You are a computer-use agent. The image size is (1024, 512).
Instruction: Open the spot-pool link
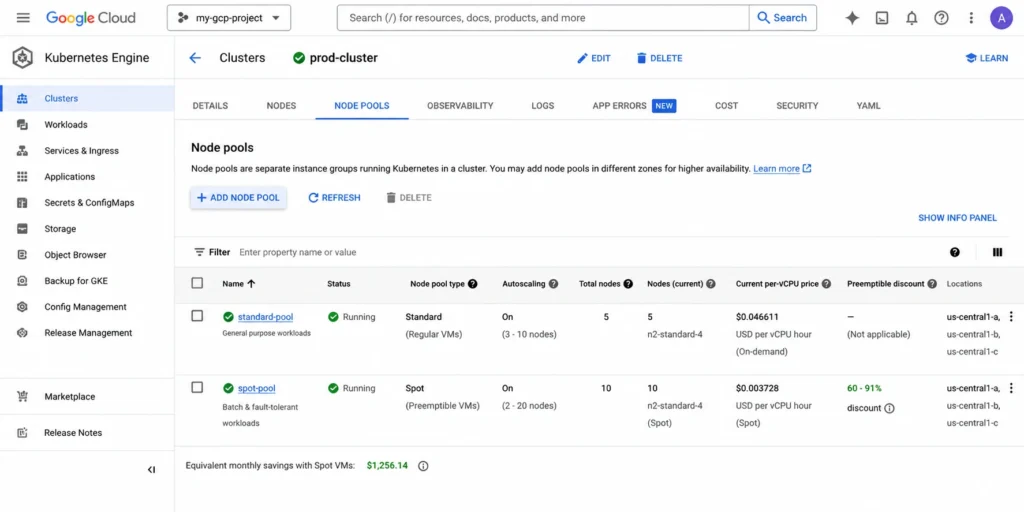coord(257,389)
